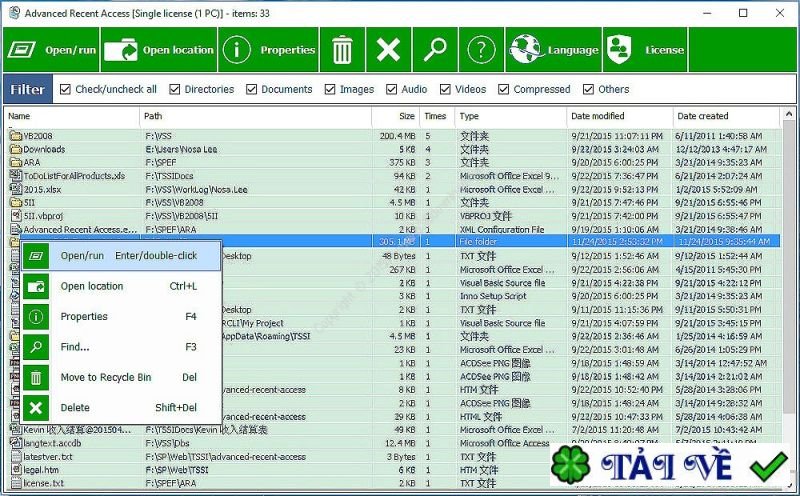Sort by the Path column header

[x=255, y=116]
